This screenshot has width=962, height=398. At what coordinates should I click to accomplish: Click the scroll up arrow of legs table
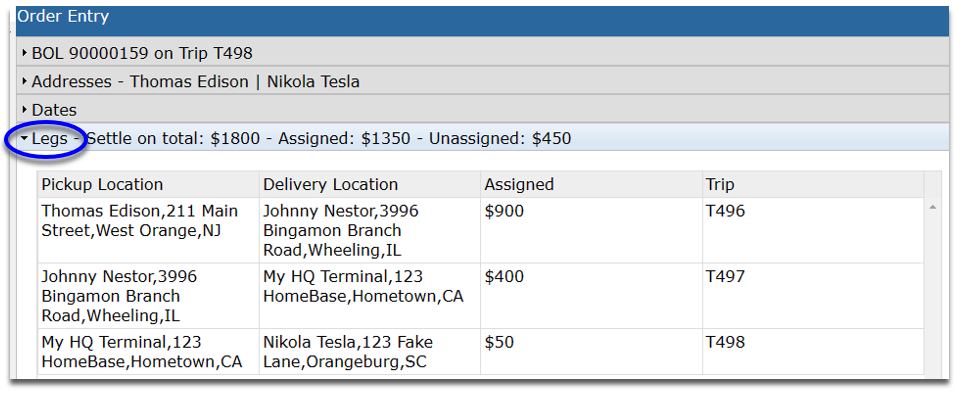coord(933,208)
